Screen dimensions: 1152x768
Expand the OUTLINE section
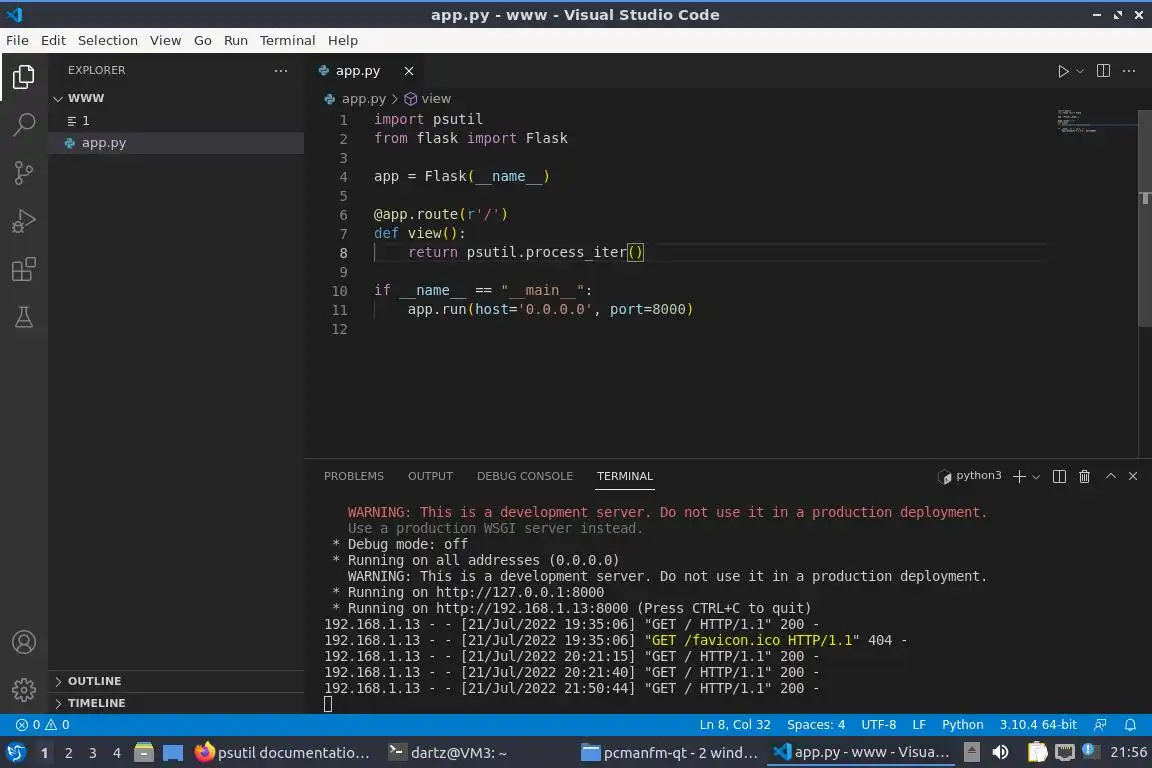(176, 681)
